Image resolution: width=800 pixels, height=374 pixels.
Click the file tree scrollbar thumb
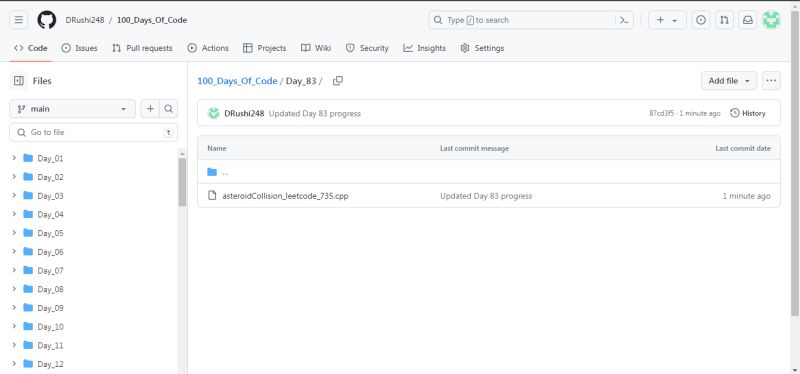click(182, 182)
